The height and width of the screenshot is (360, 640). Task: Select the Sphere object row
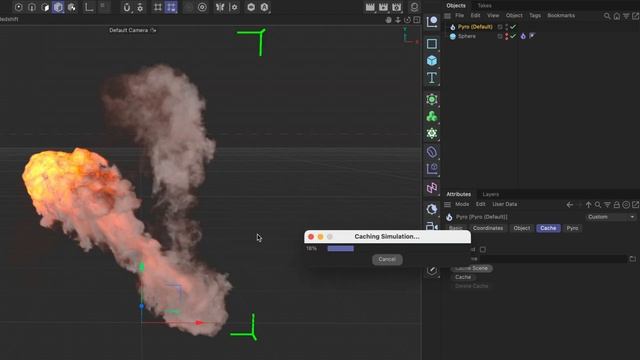point(467,36)
